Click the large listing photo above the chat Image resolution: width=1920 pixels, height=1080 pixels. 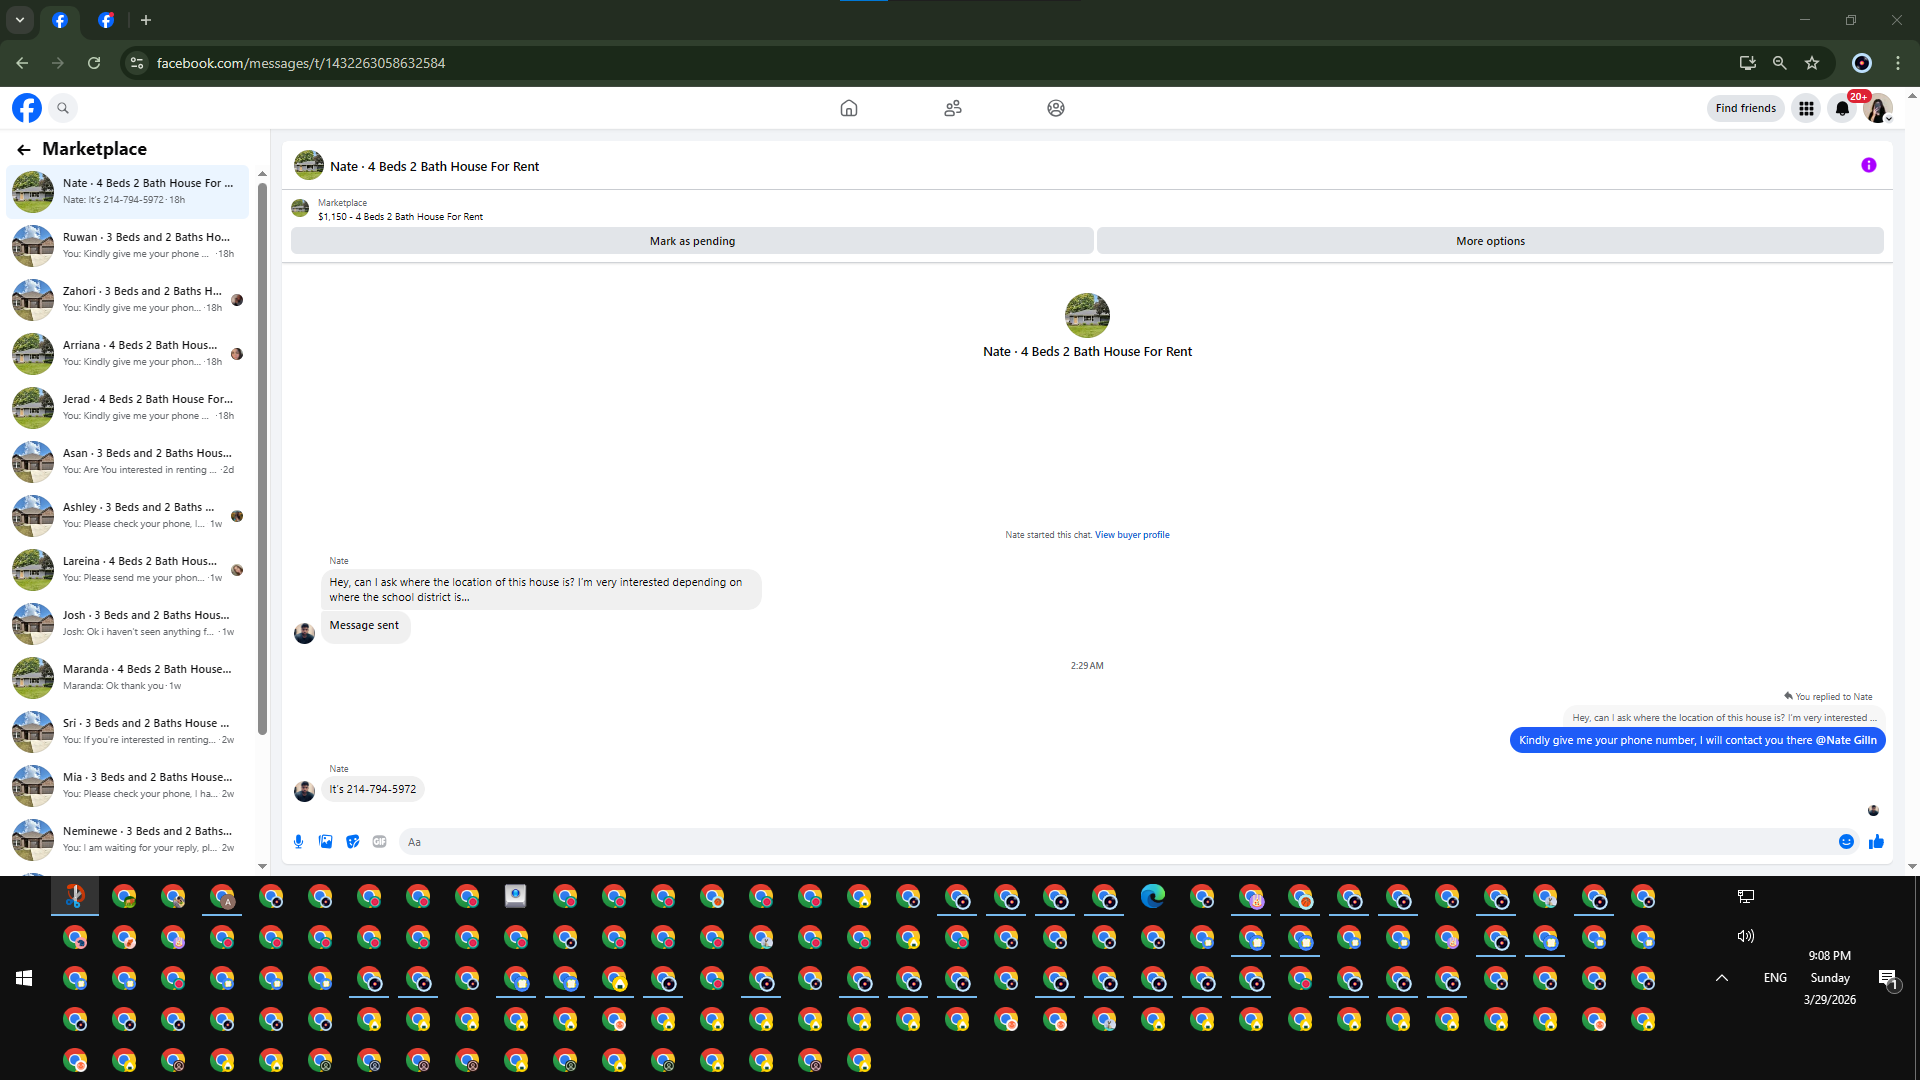click(x=1087, y=316)
